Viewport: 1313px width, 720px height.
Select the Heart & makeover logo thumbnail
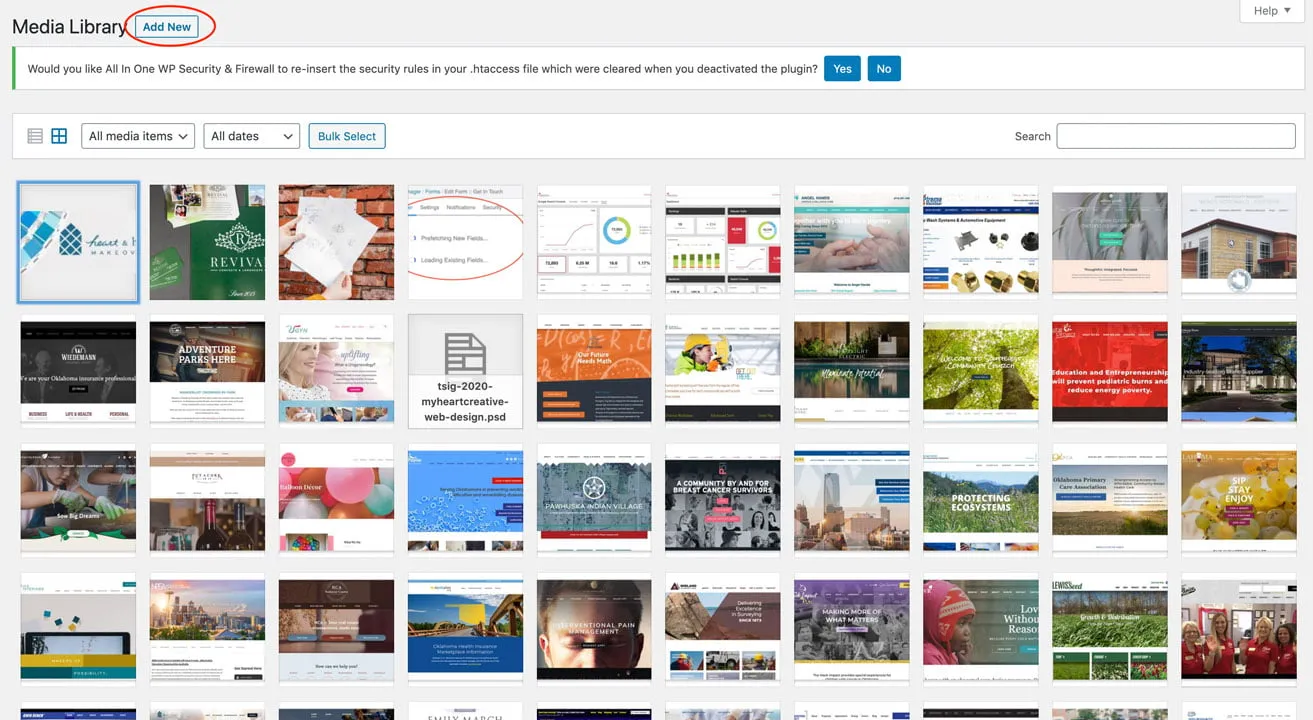pyautogui.click(x=78, y=242)
